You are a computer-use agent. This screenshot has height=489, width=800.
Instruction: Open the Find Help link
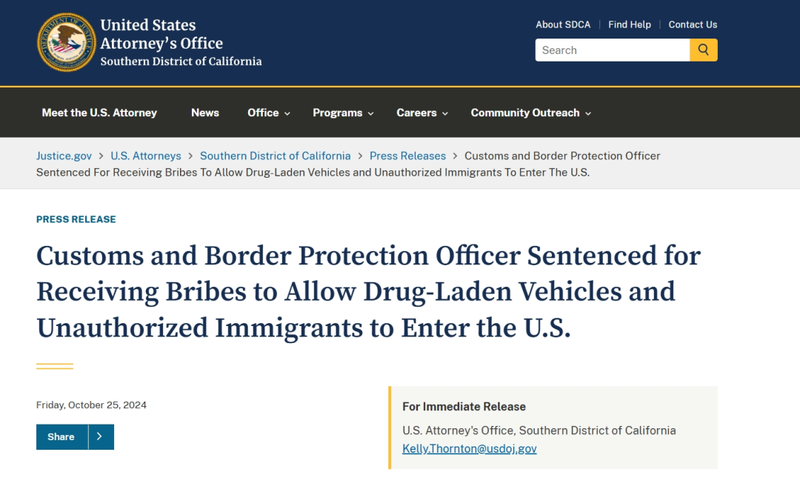pos(630,25)
